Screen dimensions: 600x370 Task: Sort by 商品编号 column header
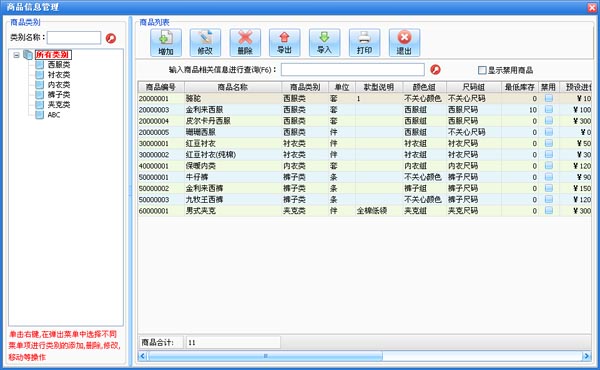(161, 87)
